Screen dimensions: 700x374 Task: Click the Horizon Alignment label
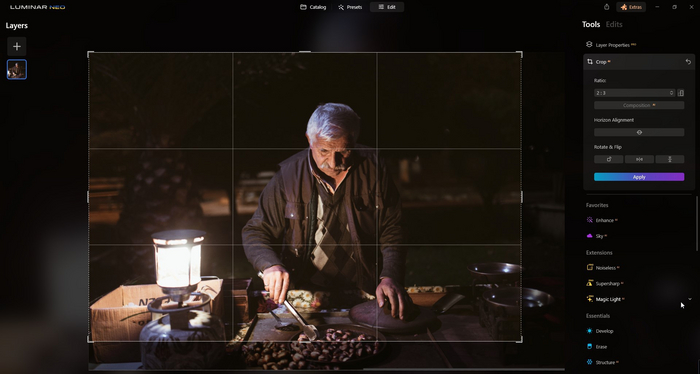click(x=614, y=120)
